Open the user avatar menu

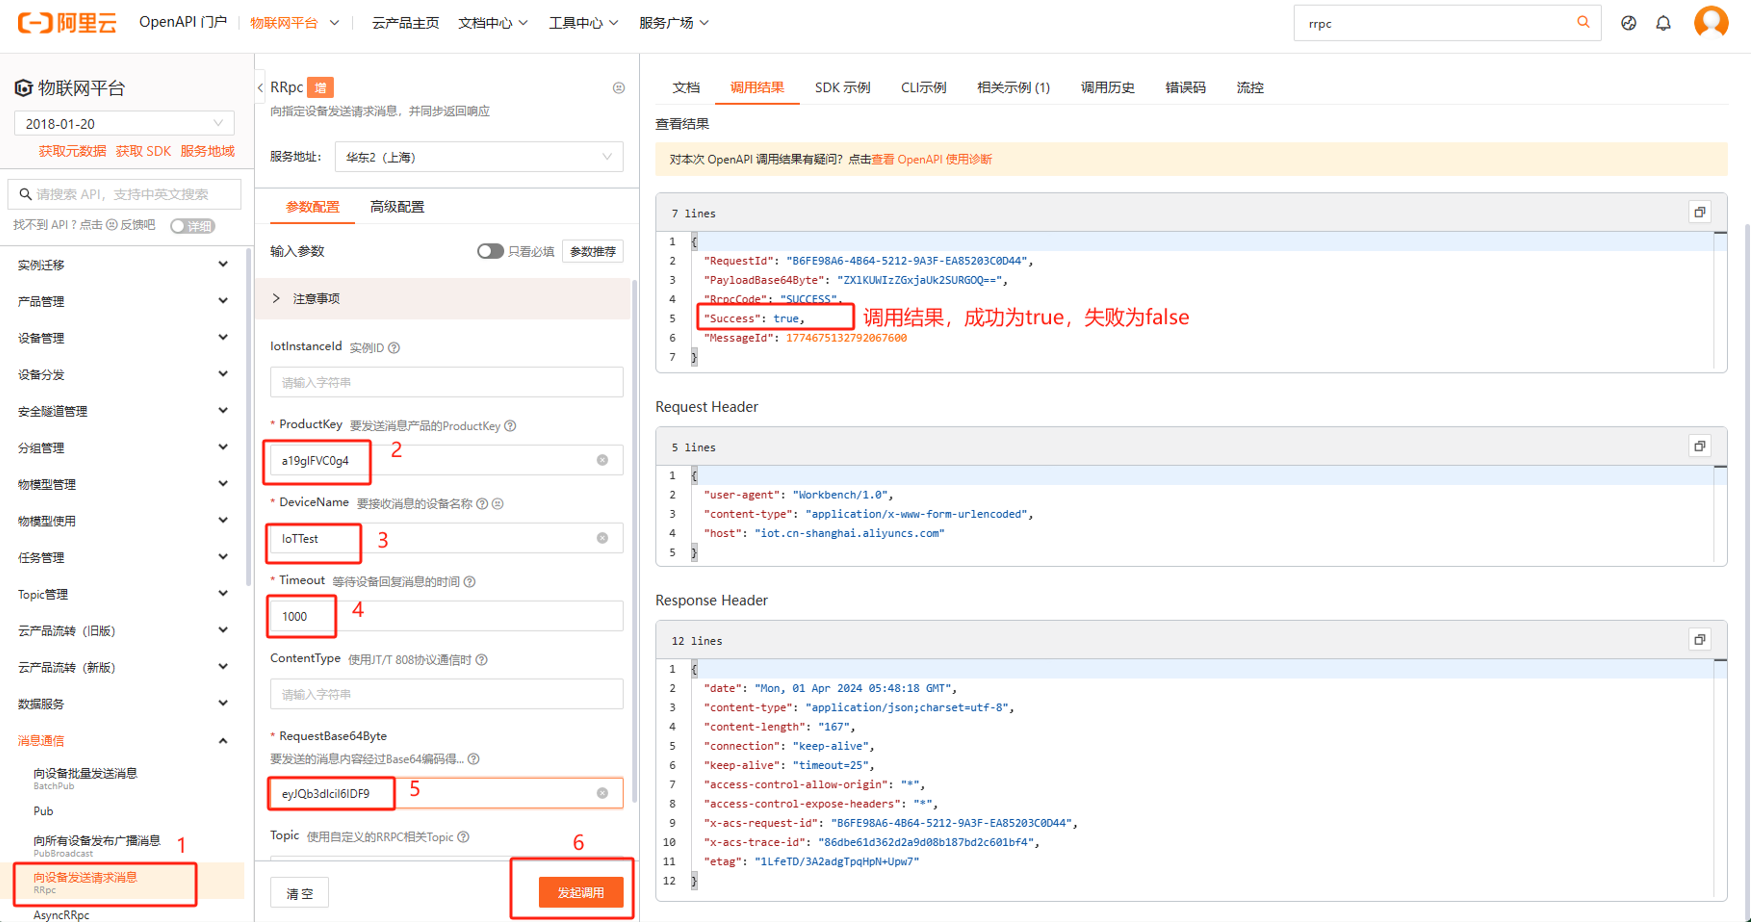[x=1711, y=22]
